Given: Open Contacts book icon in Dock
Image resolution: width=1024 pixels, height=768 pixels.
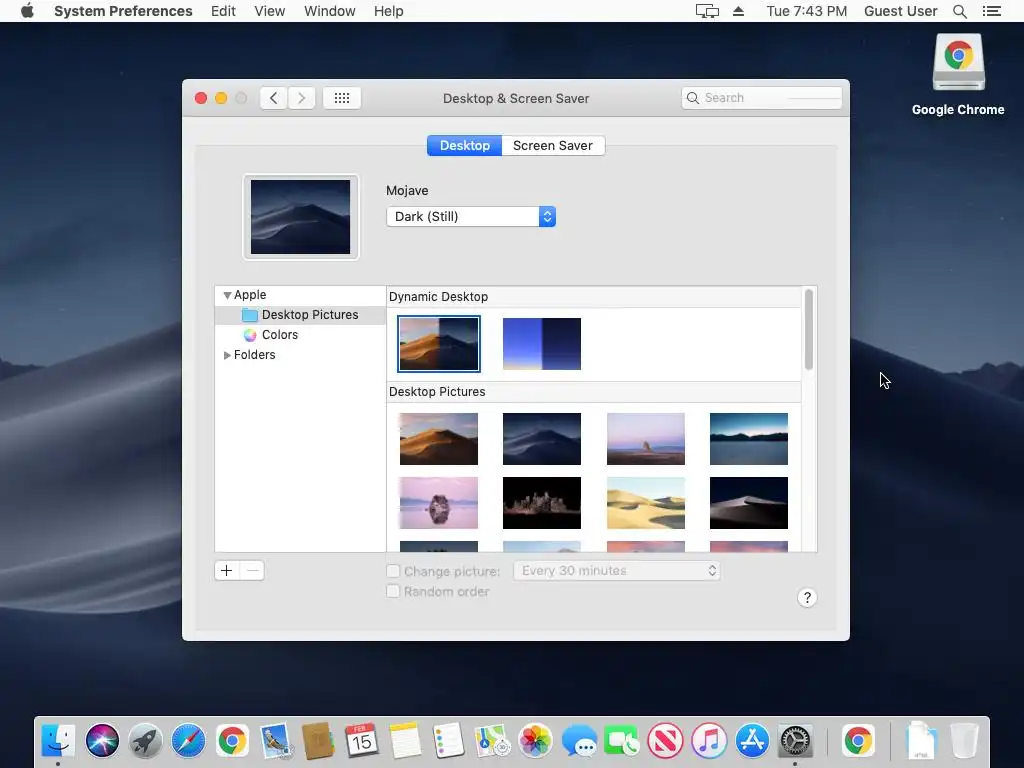Looking at the screenshot, I should point(318,741).
